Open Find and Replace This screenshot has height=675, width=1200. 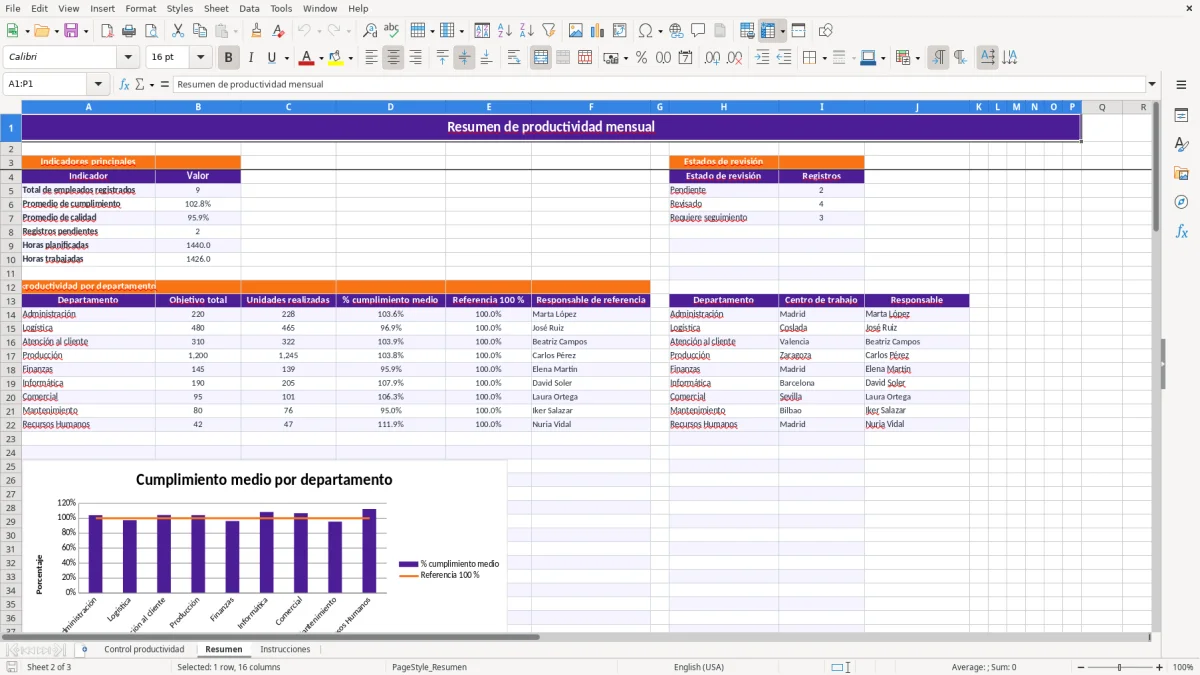(370, 31)
